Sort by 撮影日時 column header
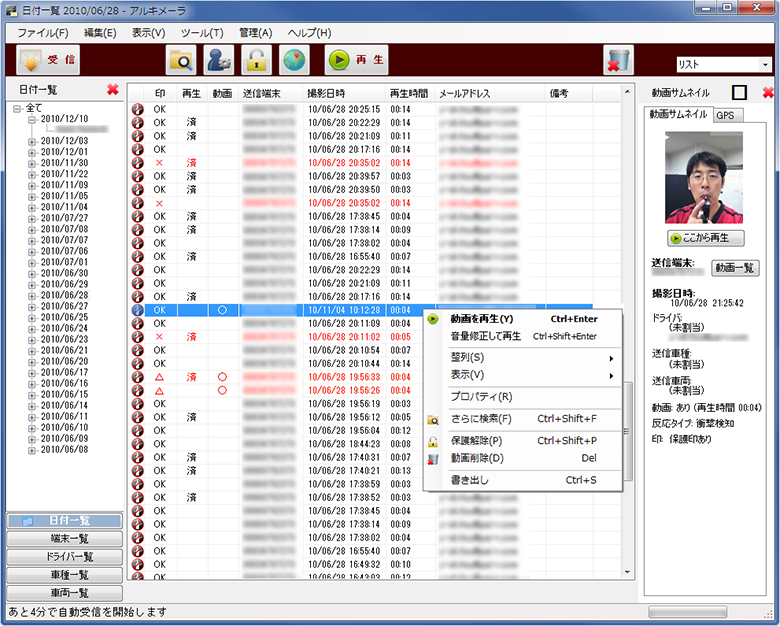The height and width of the screenshot is (626, 780). click(x=344, y=94)
